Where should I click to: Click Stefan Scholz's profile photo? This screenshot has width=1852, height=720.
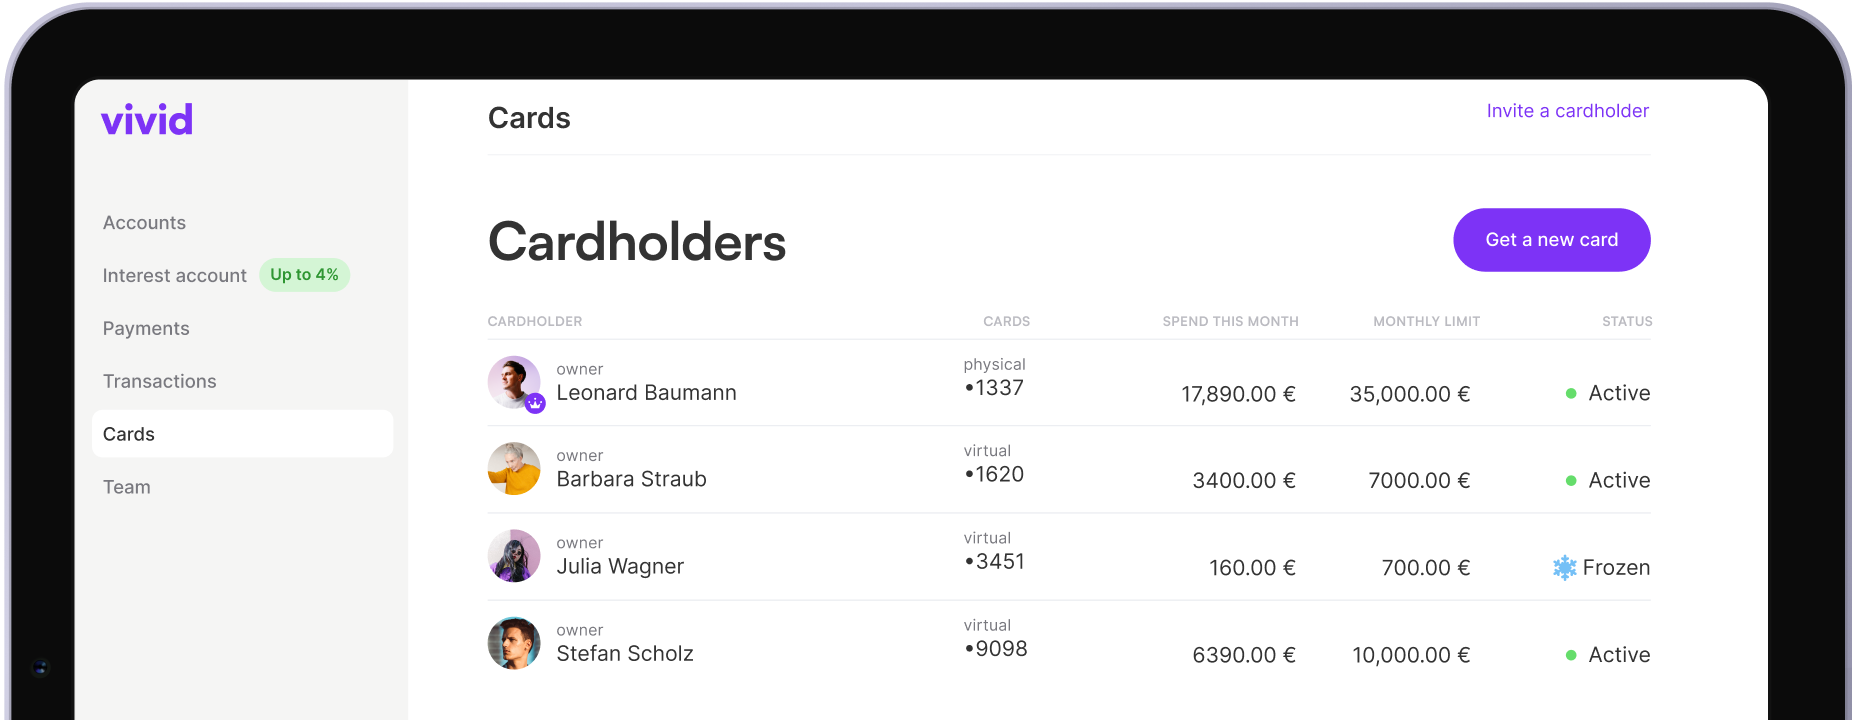pos(514,643)
